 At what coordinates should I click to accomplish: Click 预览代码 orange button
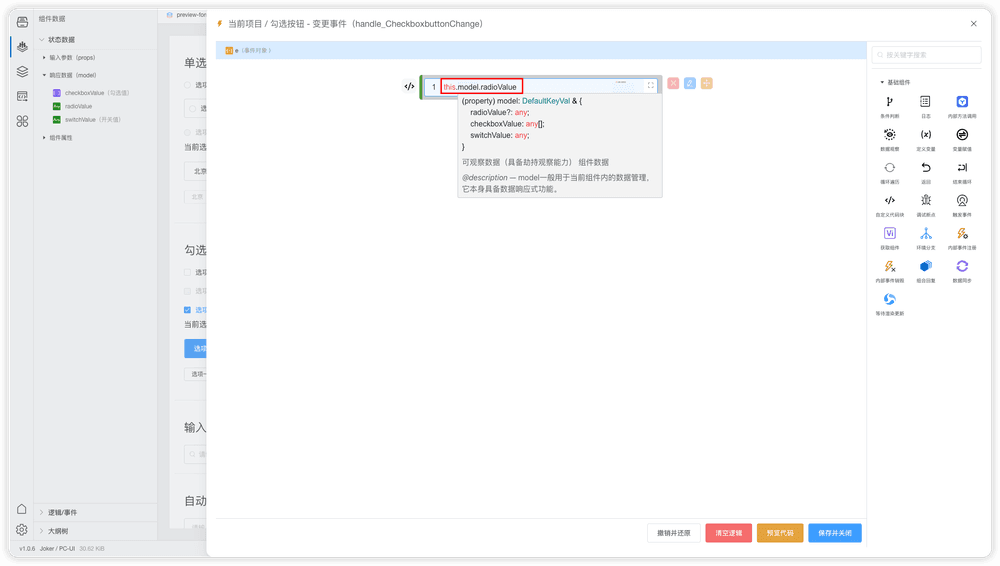point(780,533)
